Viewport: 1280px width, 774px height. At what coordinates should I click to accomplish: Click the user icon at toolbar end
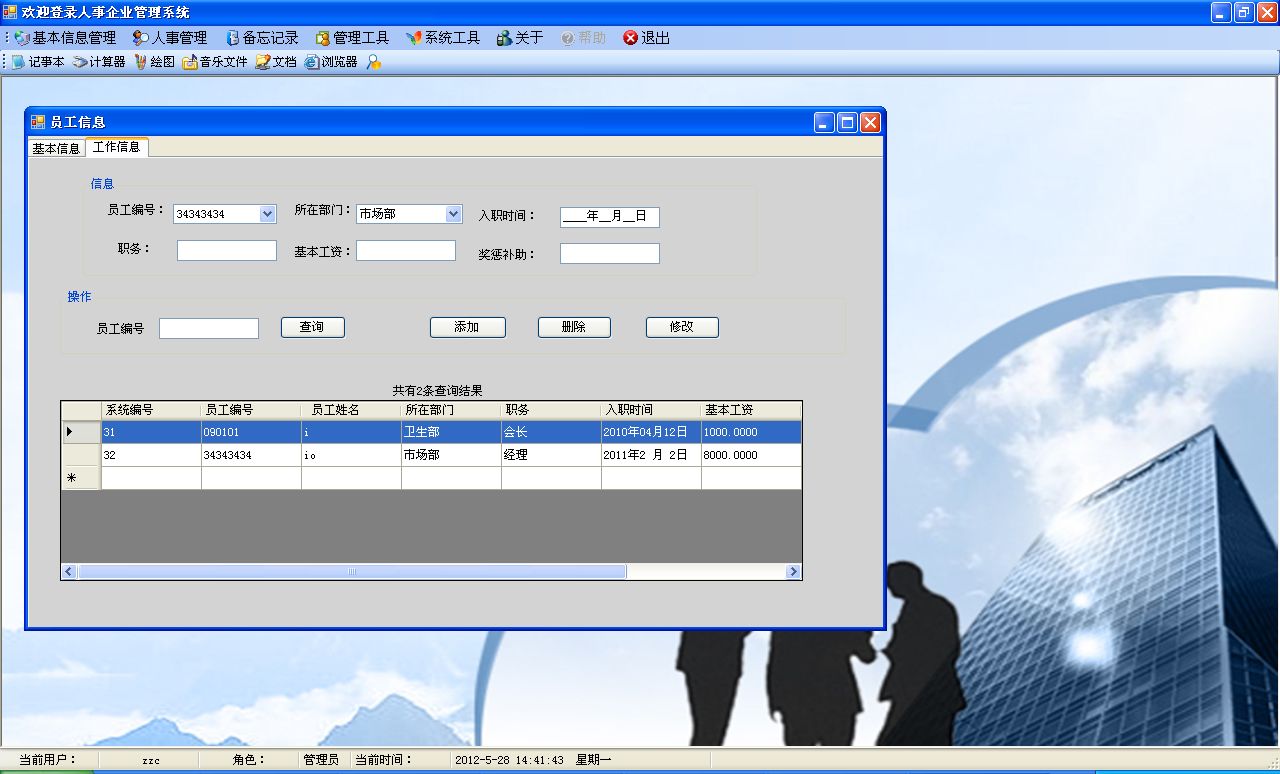[x=373, y=62]
